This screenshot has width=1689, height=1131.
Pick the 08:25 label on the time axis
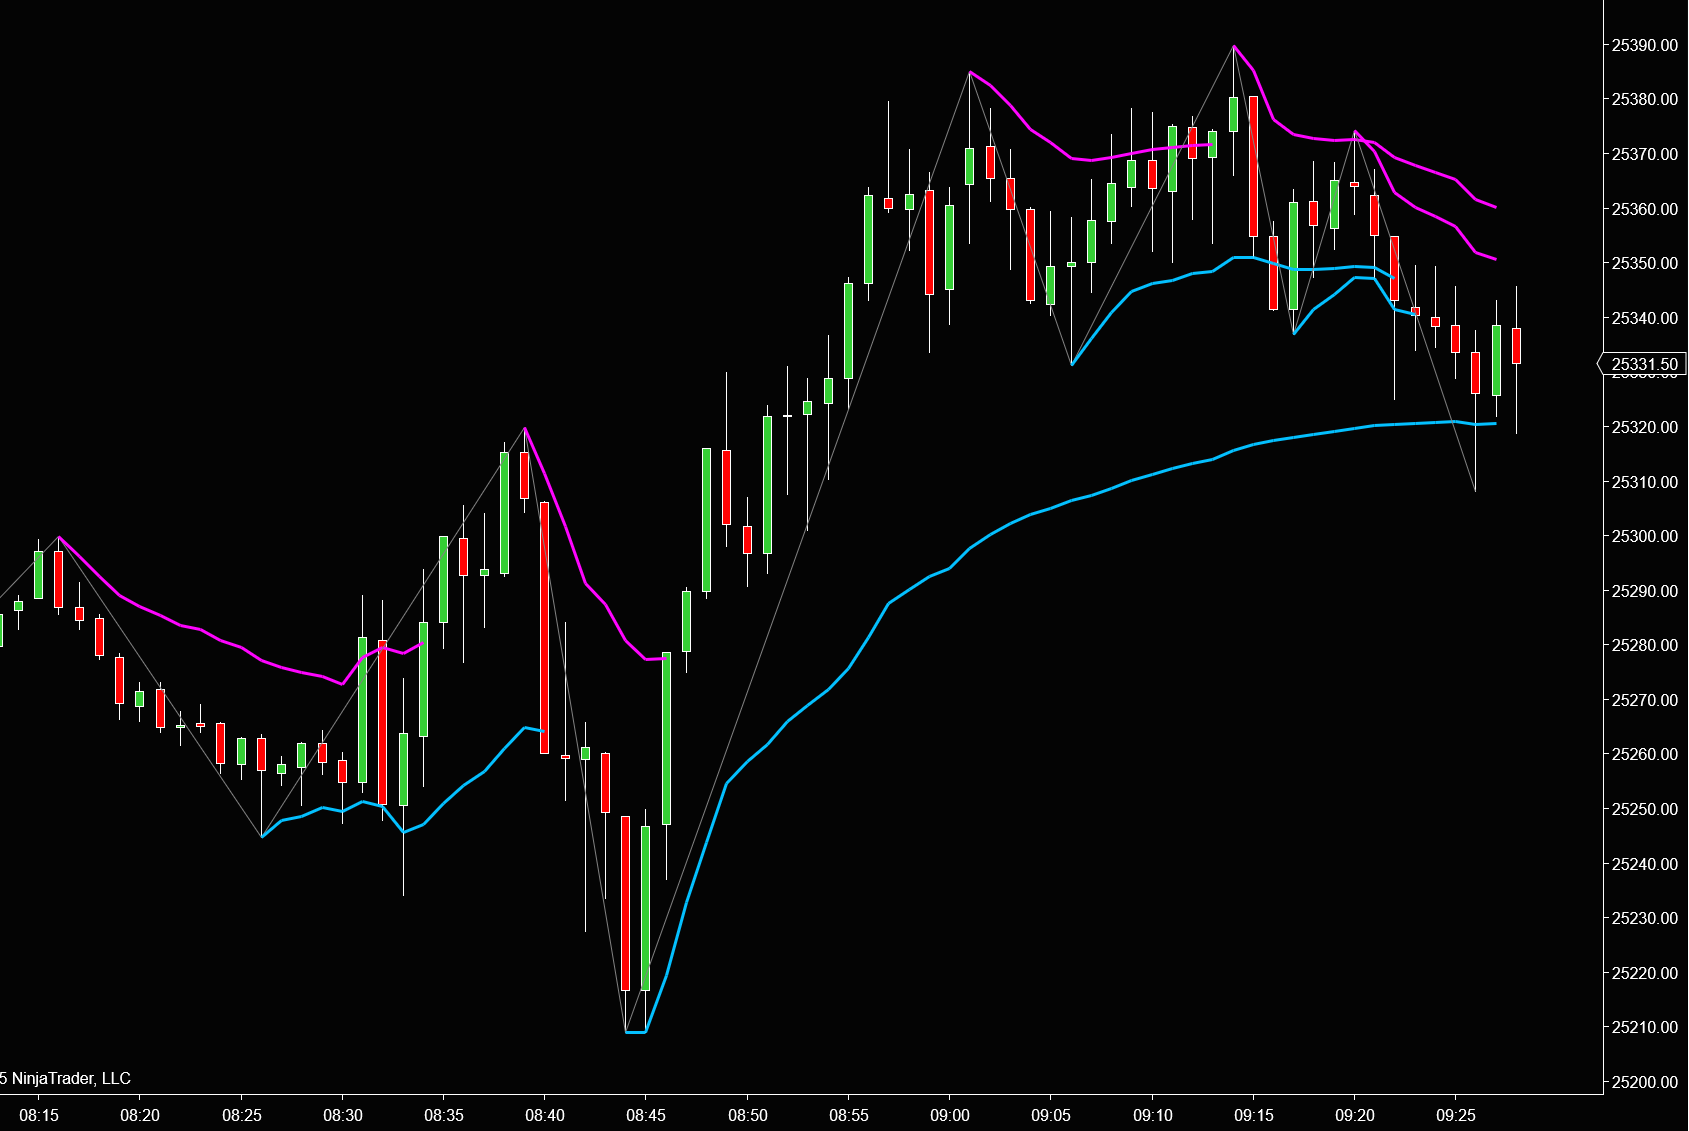click(x=242, y=1115)
